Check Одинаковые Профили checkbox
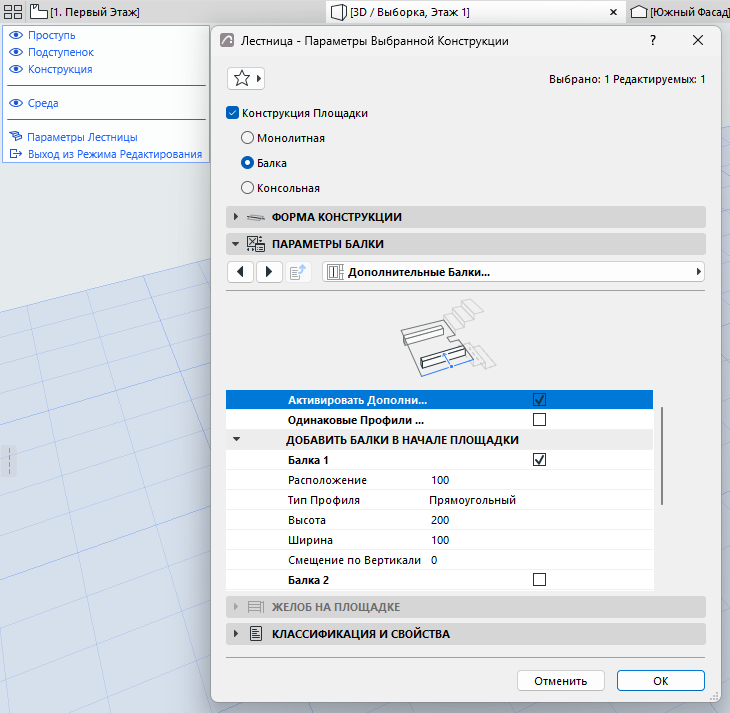Image resolution: width=730 pixels, height=713 pixels. [x=539, y=420]
